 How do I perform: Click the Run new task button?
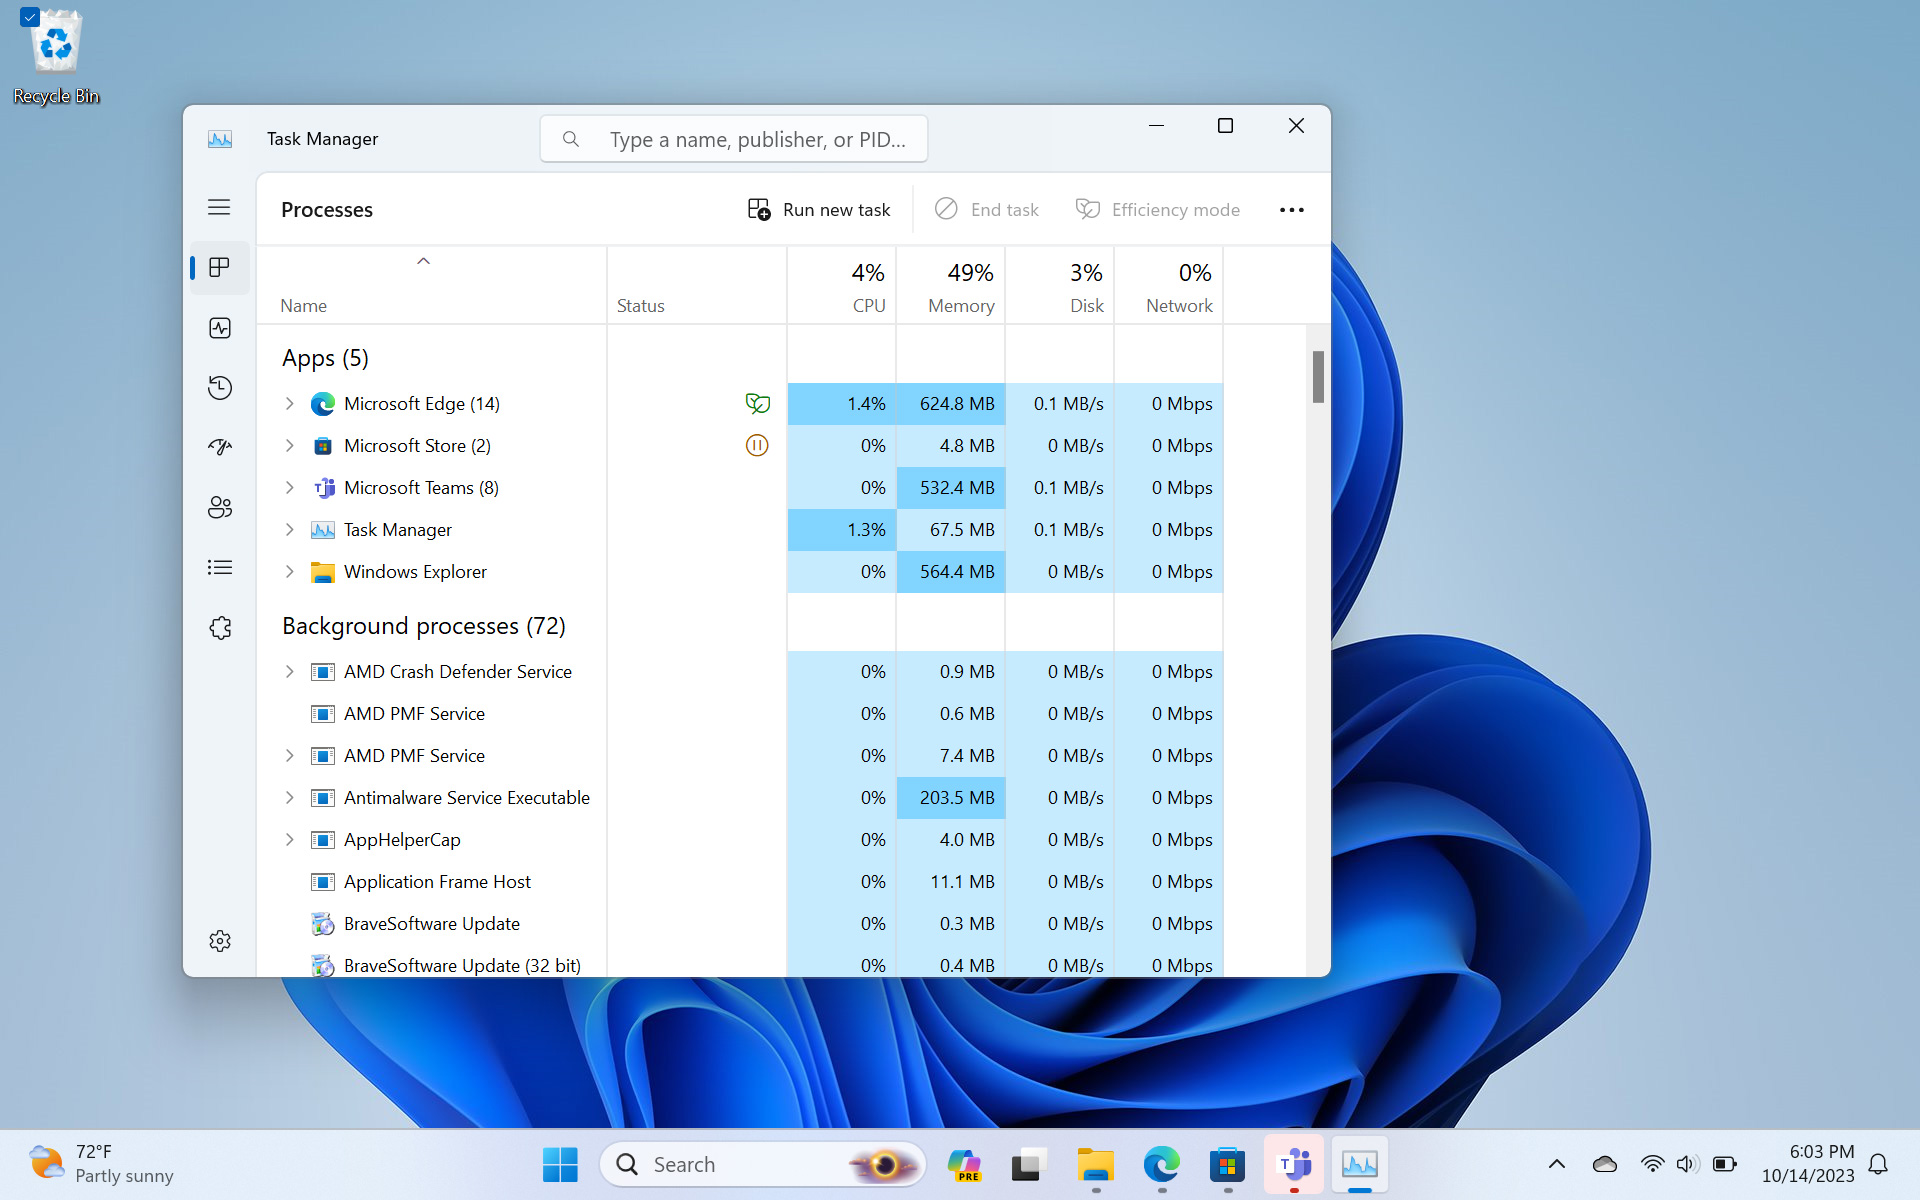click(x=819, y=210)
